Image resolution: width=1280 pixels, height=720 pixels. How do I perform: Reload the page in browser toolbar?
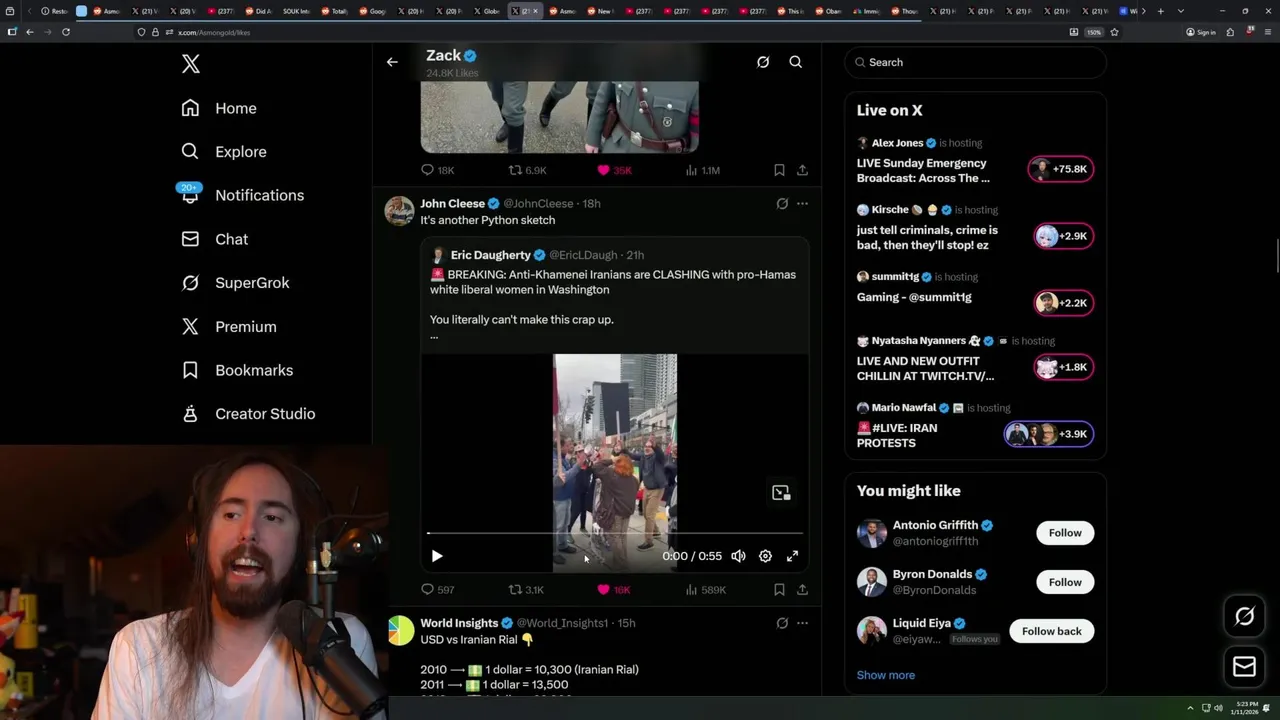pyautogui.click(x=66, y=32)
